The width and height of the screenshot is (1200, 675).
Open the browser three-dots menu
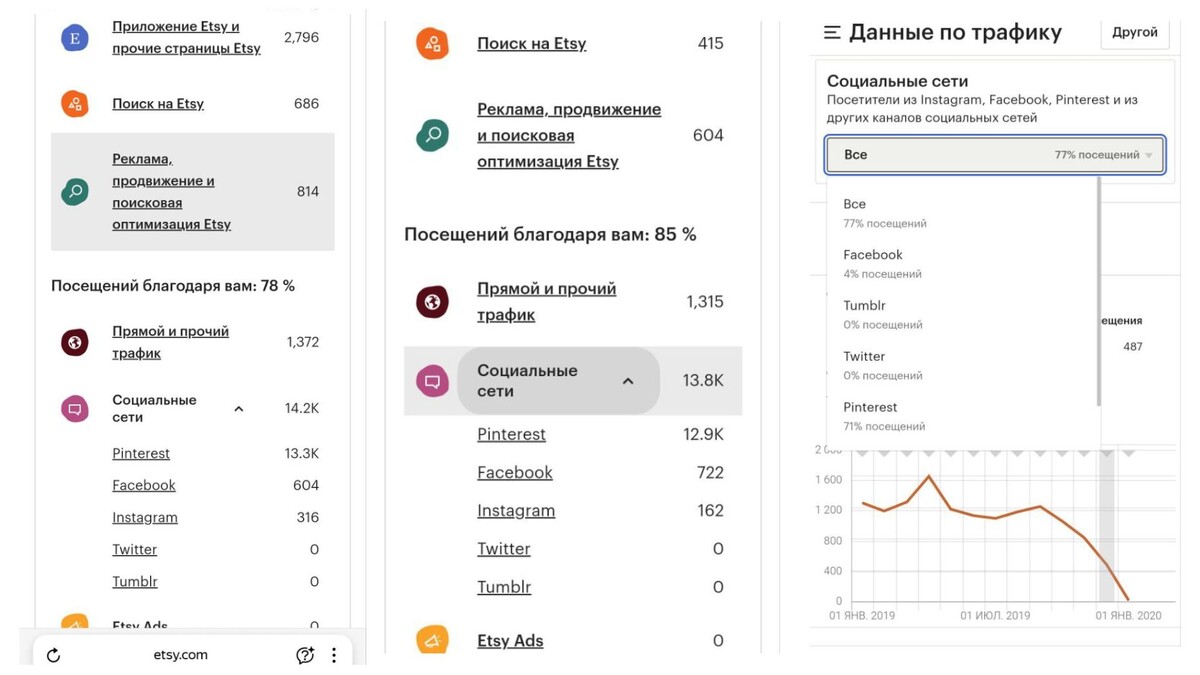coord(334,655)
